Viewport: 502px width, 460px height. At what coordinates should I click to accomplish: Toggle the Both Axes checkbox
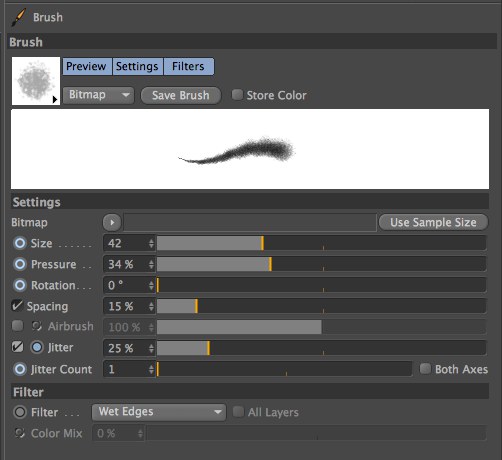coord(425,369)
